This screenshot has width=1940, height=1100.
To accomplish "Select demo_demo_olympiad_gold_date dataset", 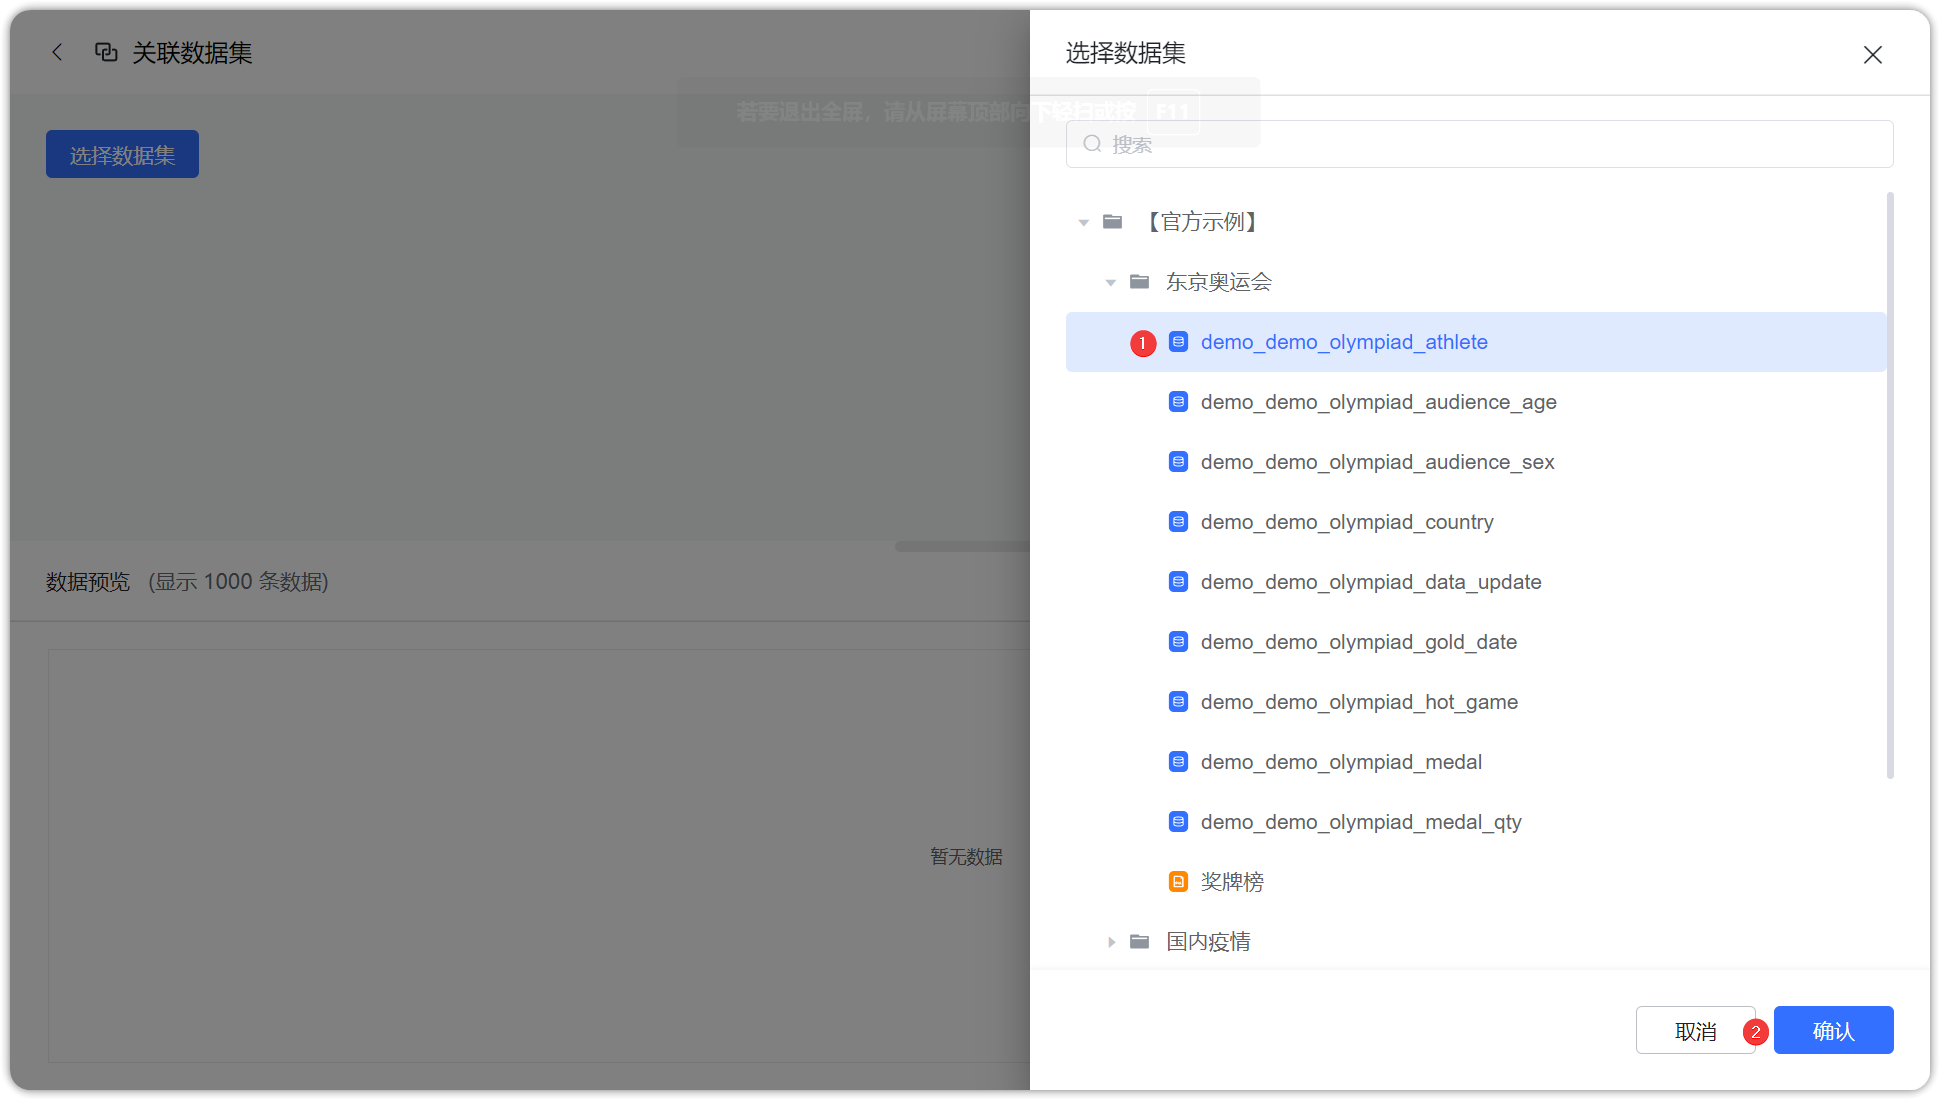I will tap(1476, 642).
